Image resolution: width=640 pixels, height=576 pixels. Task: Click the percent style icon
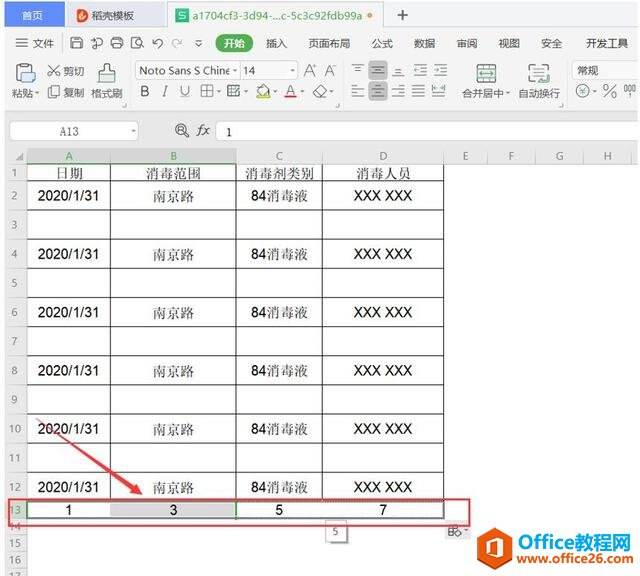pyautogui.click(x=609, y=91)
